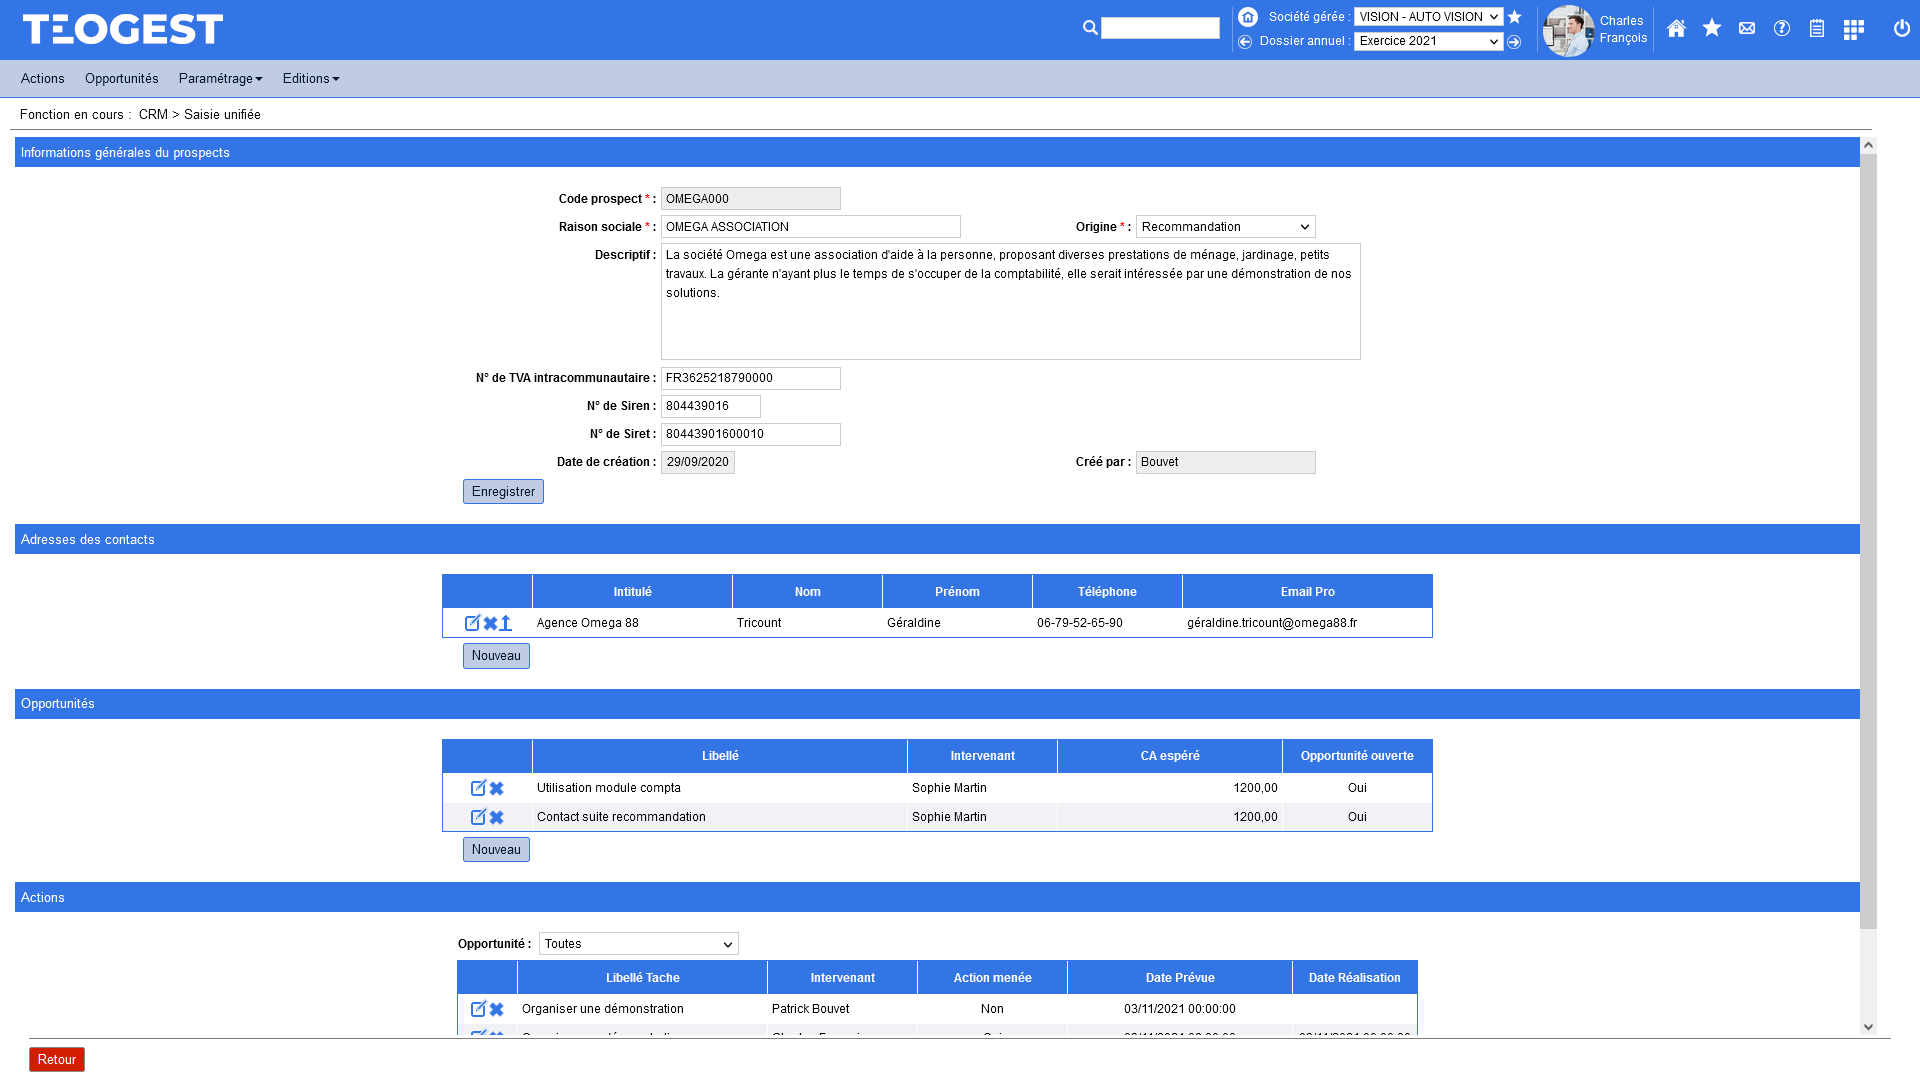Open the Opportunité filter dropdown Toutes
The image size is (1920, 1080).
(x=638, y=944)
